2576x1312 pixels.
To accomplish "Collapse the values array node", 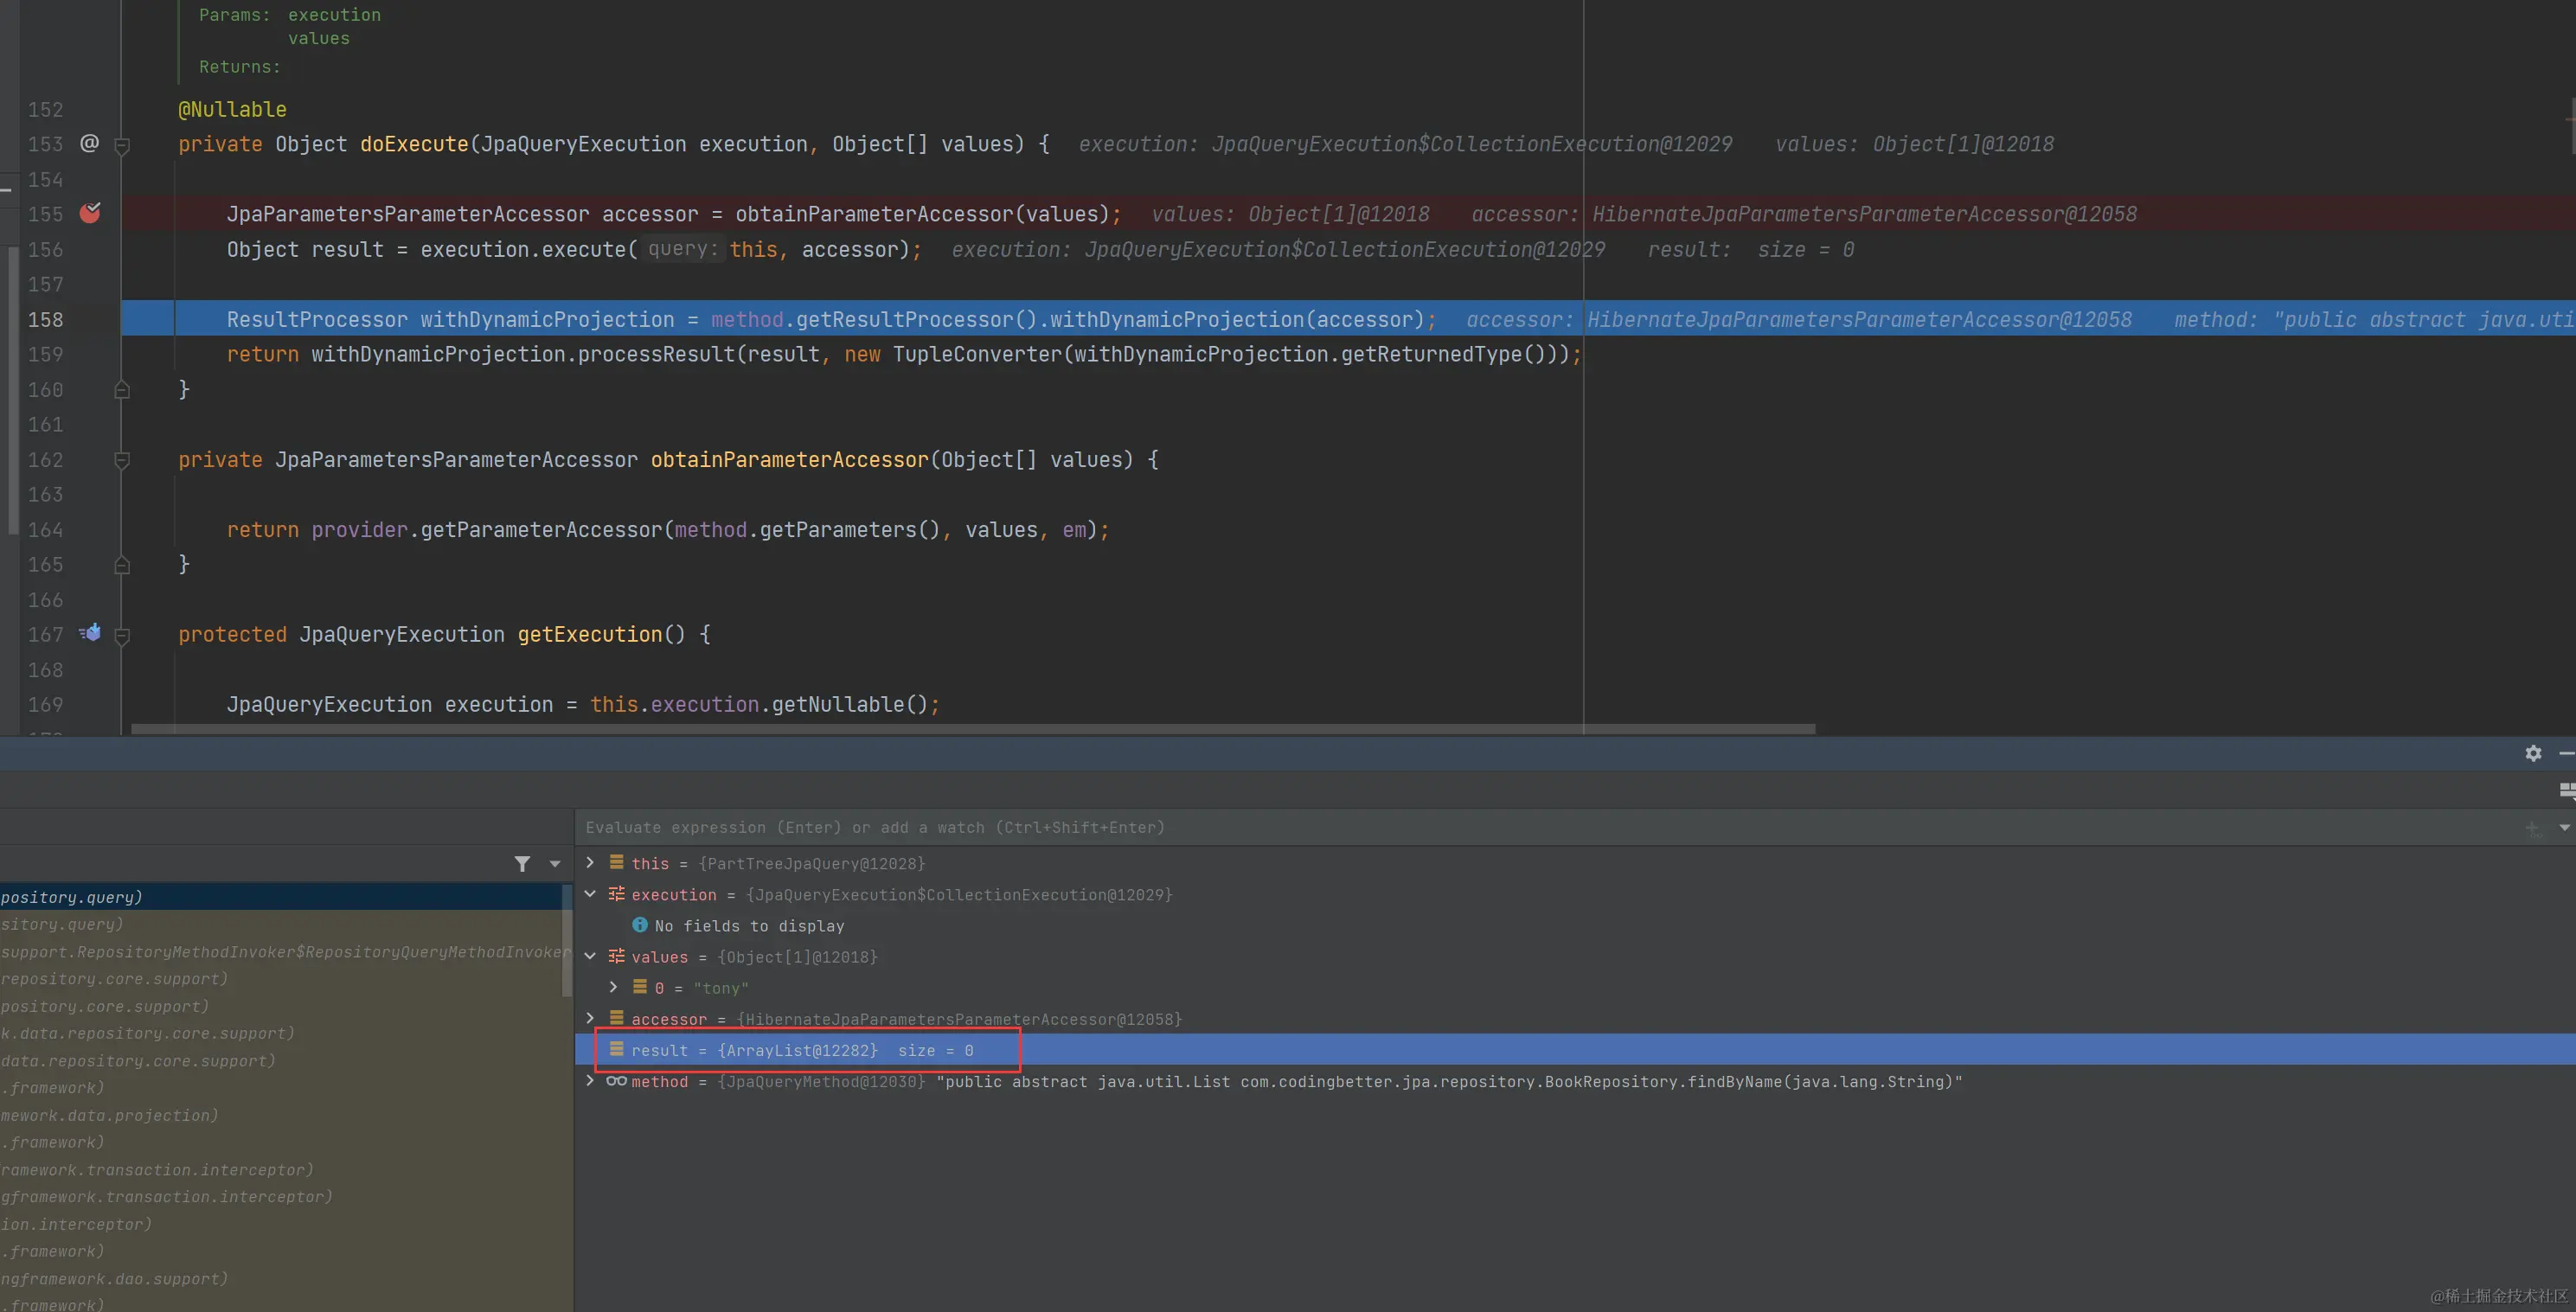I will pyautogui.click(x=590, y=956).
